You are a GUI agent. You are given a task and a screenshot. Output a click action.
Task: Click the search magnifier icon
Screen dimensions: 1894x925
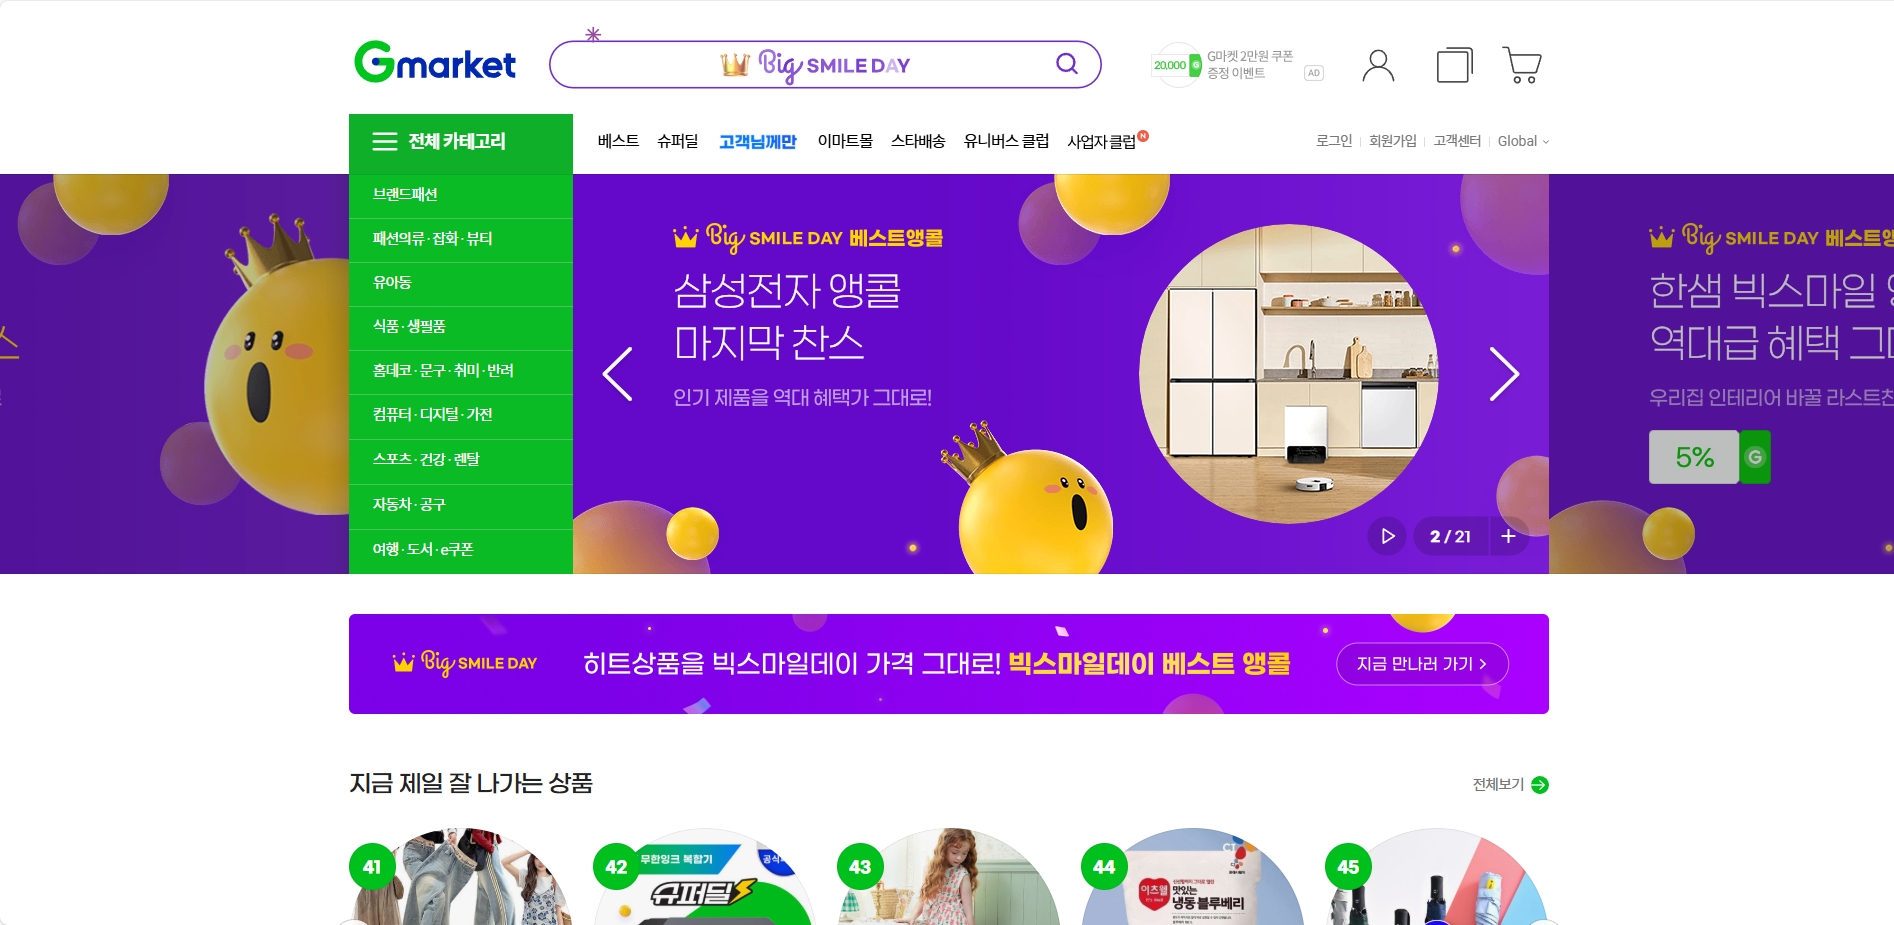coord(1067,64)
